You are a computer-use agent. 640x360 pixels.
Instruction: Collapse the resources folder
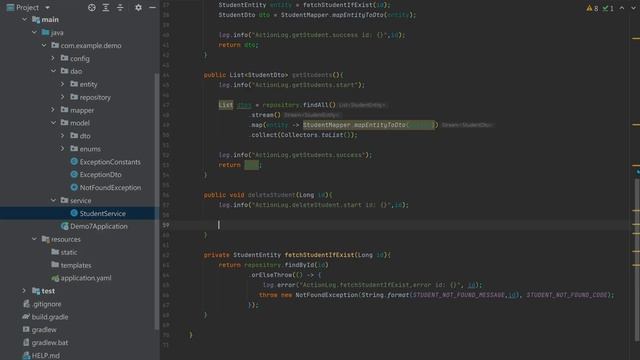pyautogui.click(x=34, y=239)
